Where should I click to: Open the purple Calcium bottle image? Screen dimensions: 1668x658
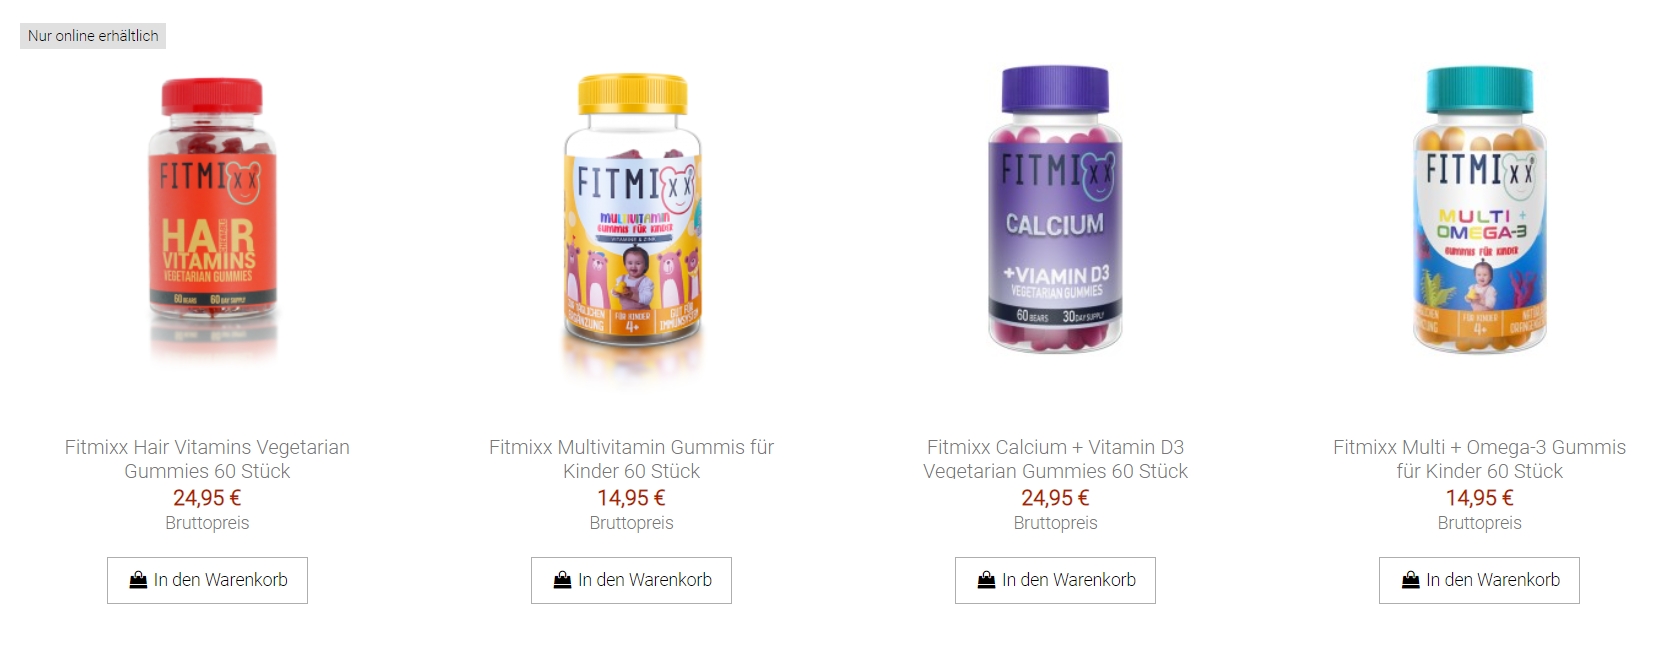click(x=1056, y=208)
